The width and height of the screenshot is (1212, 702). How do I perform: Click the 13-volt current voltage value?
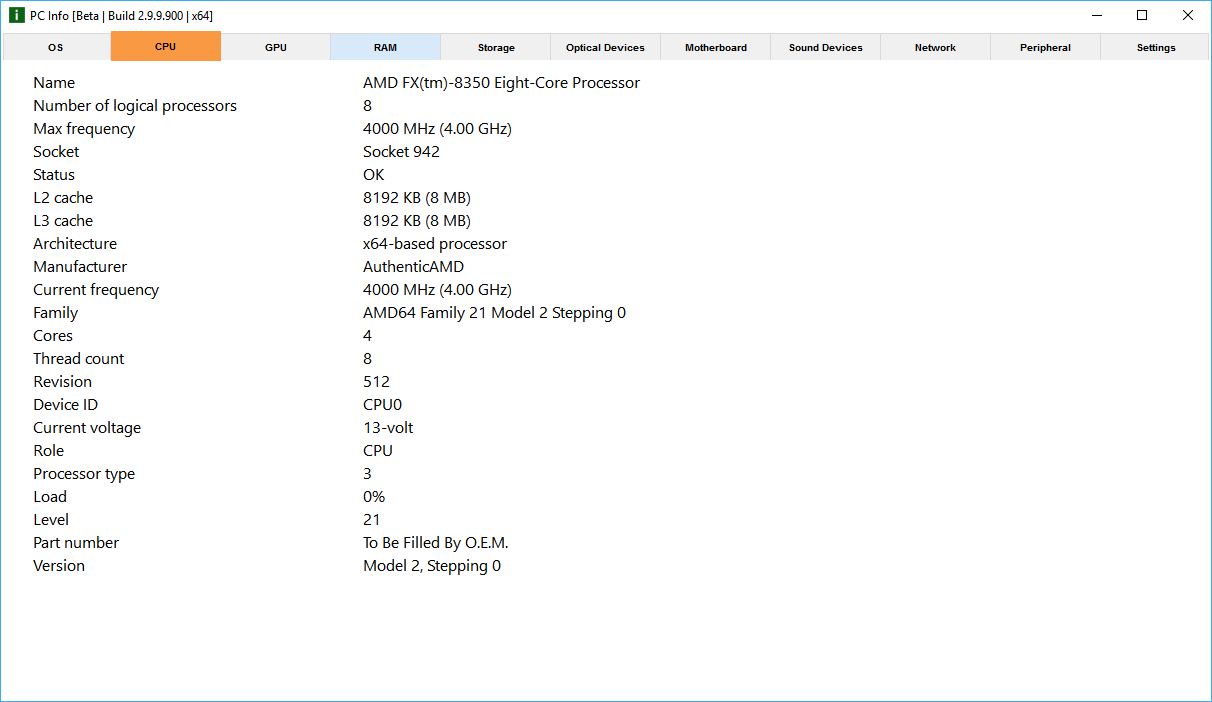coord(388,428)
